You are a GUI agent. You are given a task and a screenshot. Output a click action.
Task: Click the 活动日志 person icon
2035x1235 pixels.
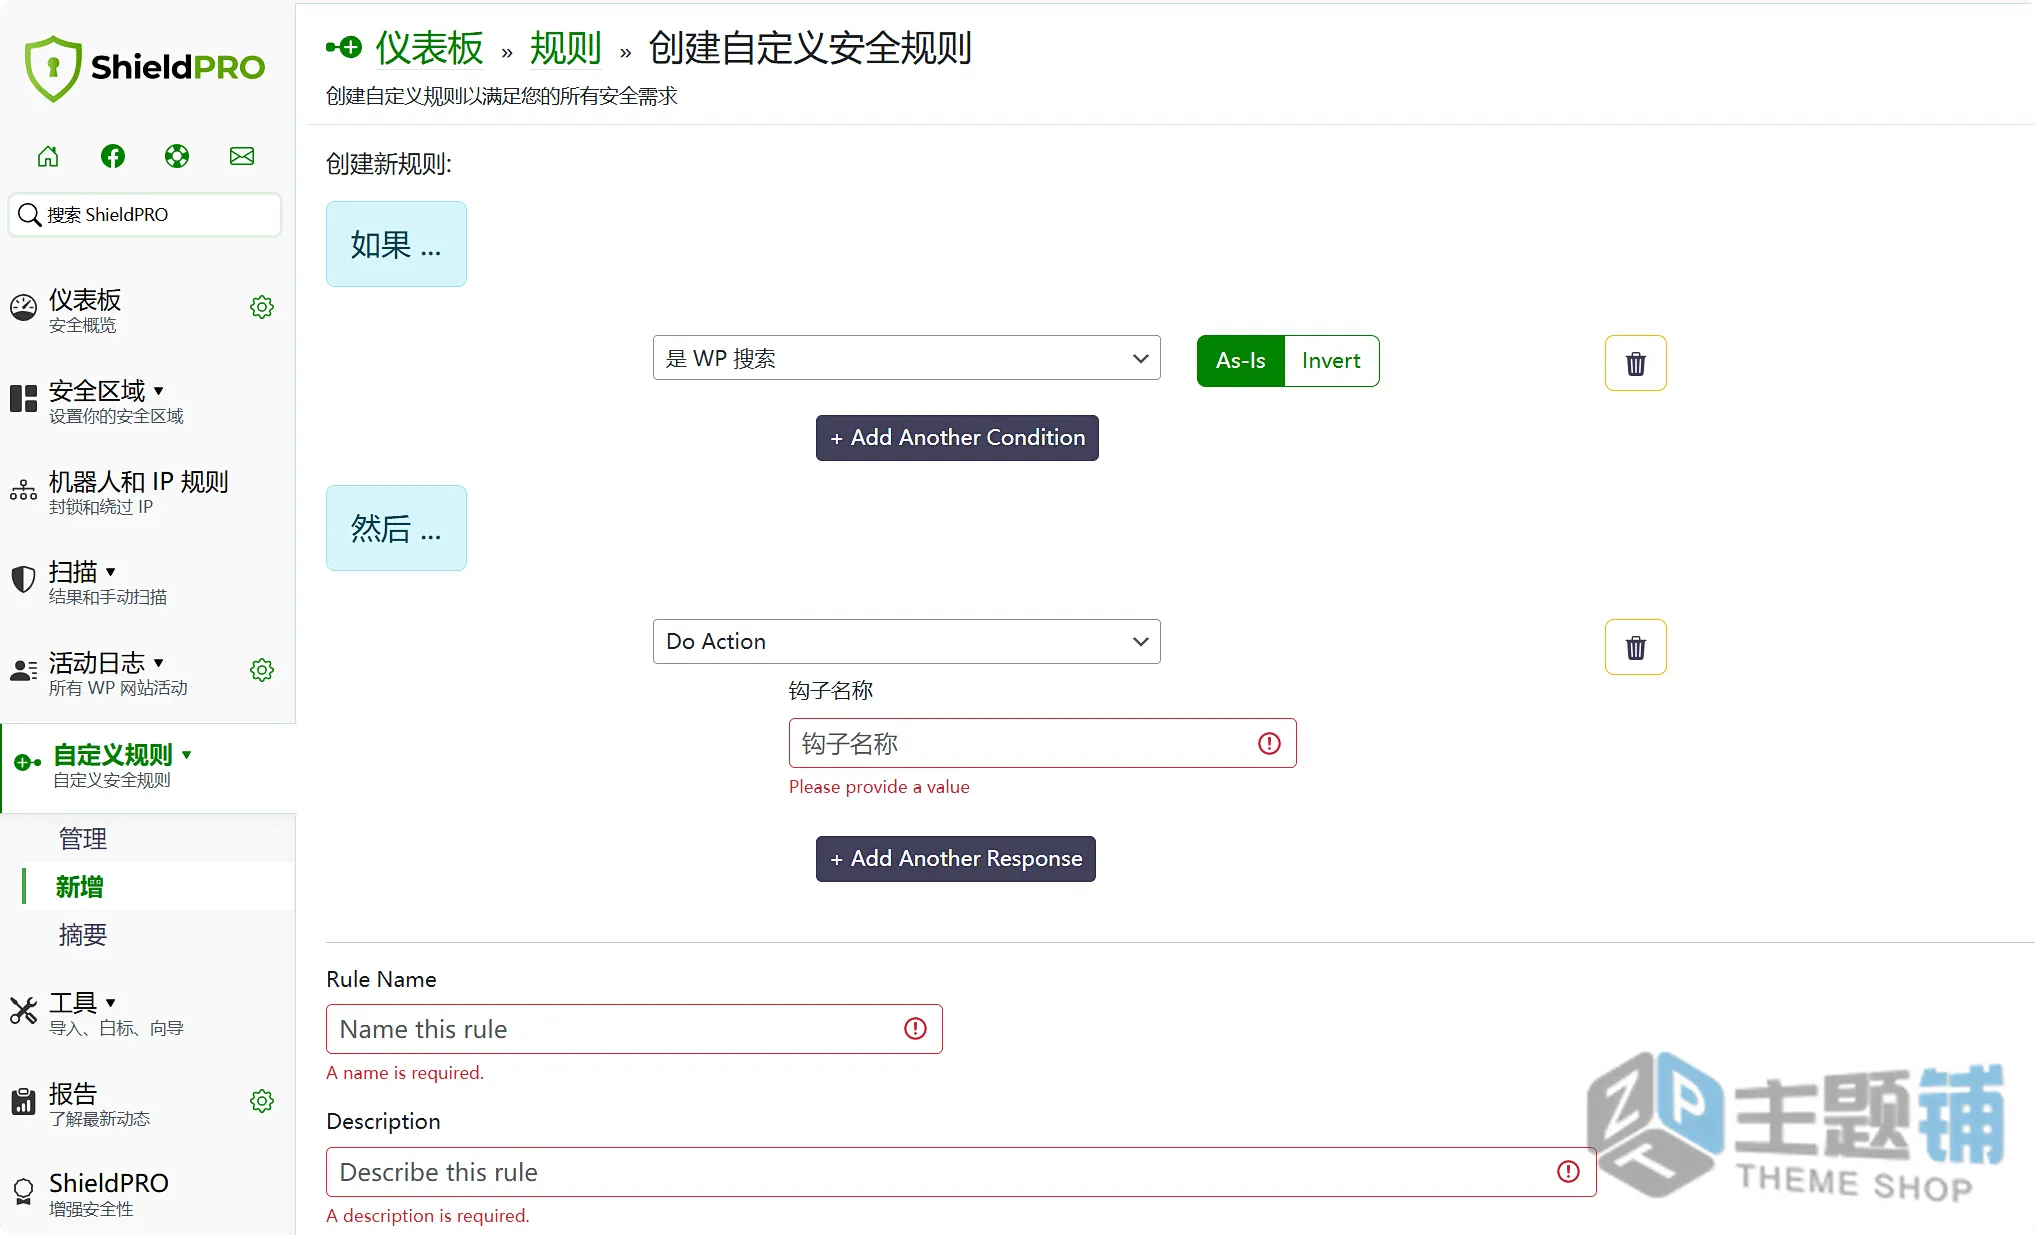tap(23, 670)
